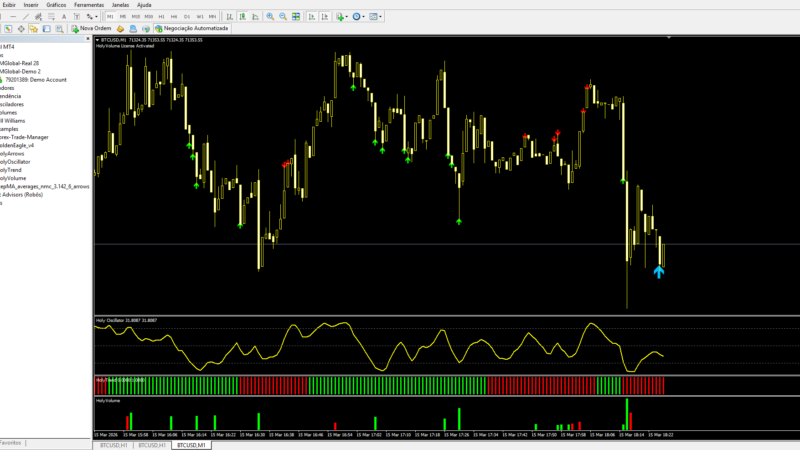Switch to M30 timeframe

tap(148, 16)
